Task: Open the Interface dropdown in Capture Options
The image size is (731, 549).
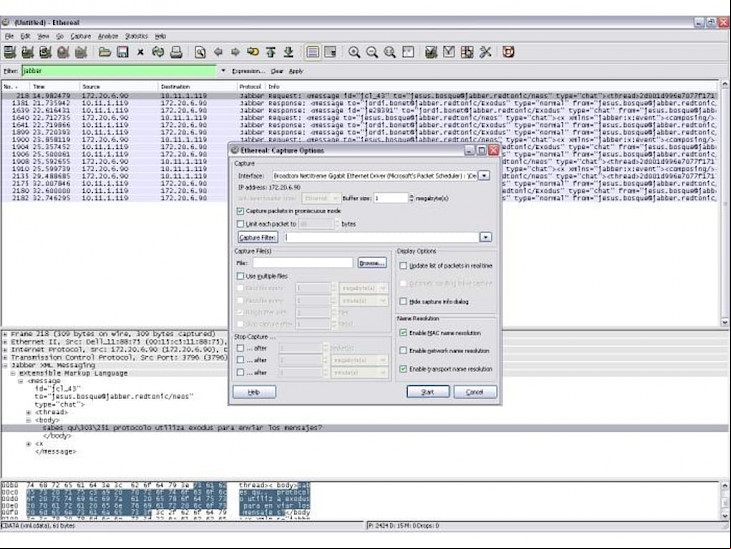Action: click(484, 176)
